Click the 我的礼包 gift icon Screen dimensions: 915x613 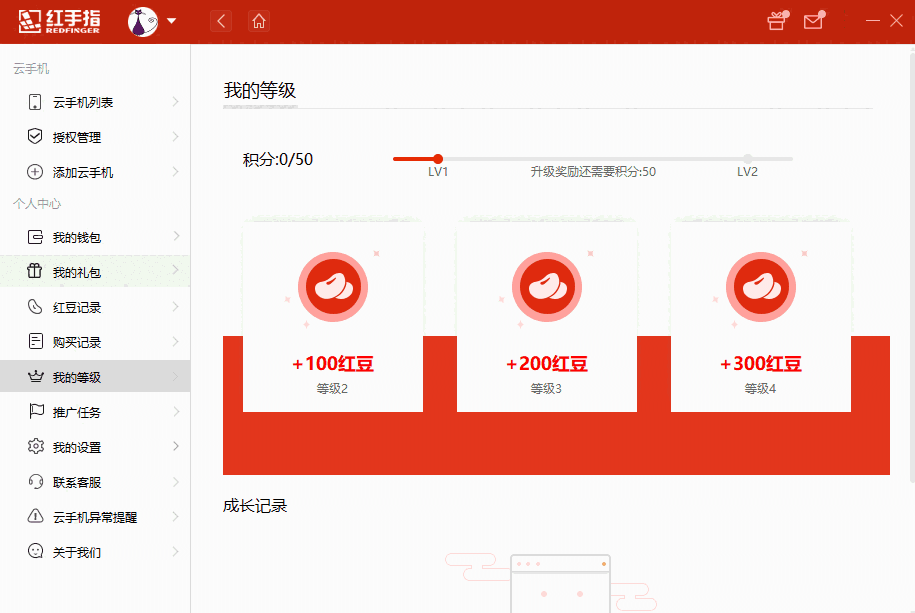pyautogui.click(x=35, y=271)
